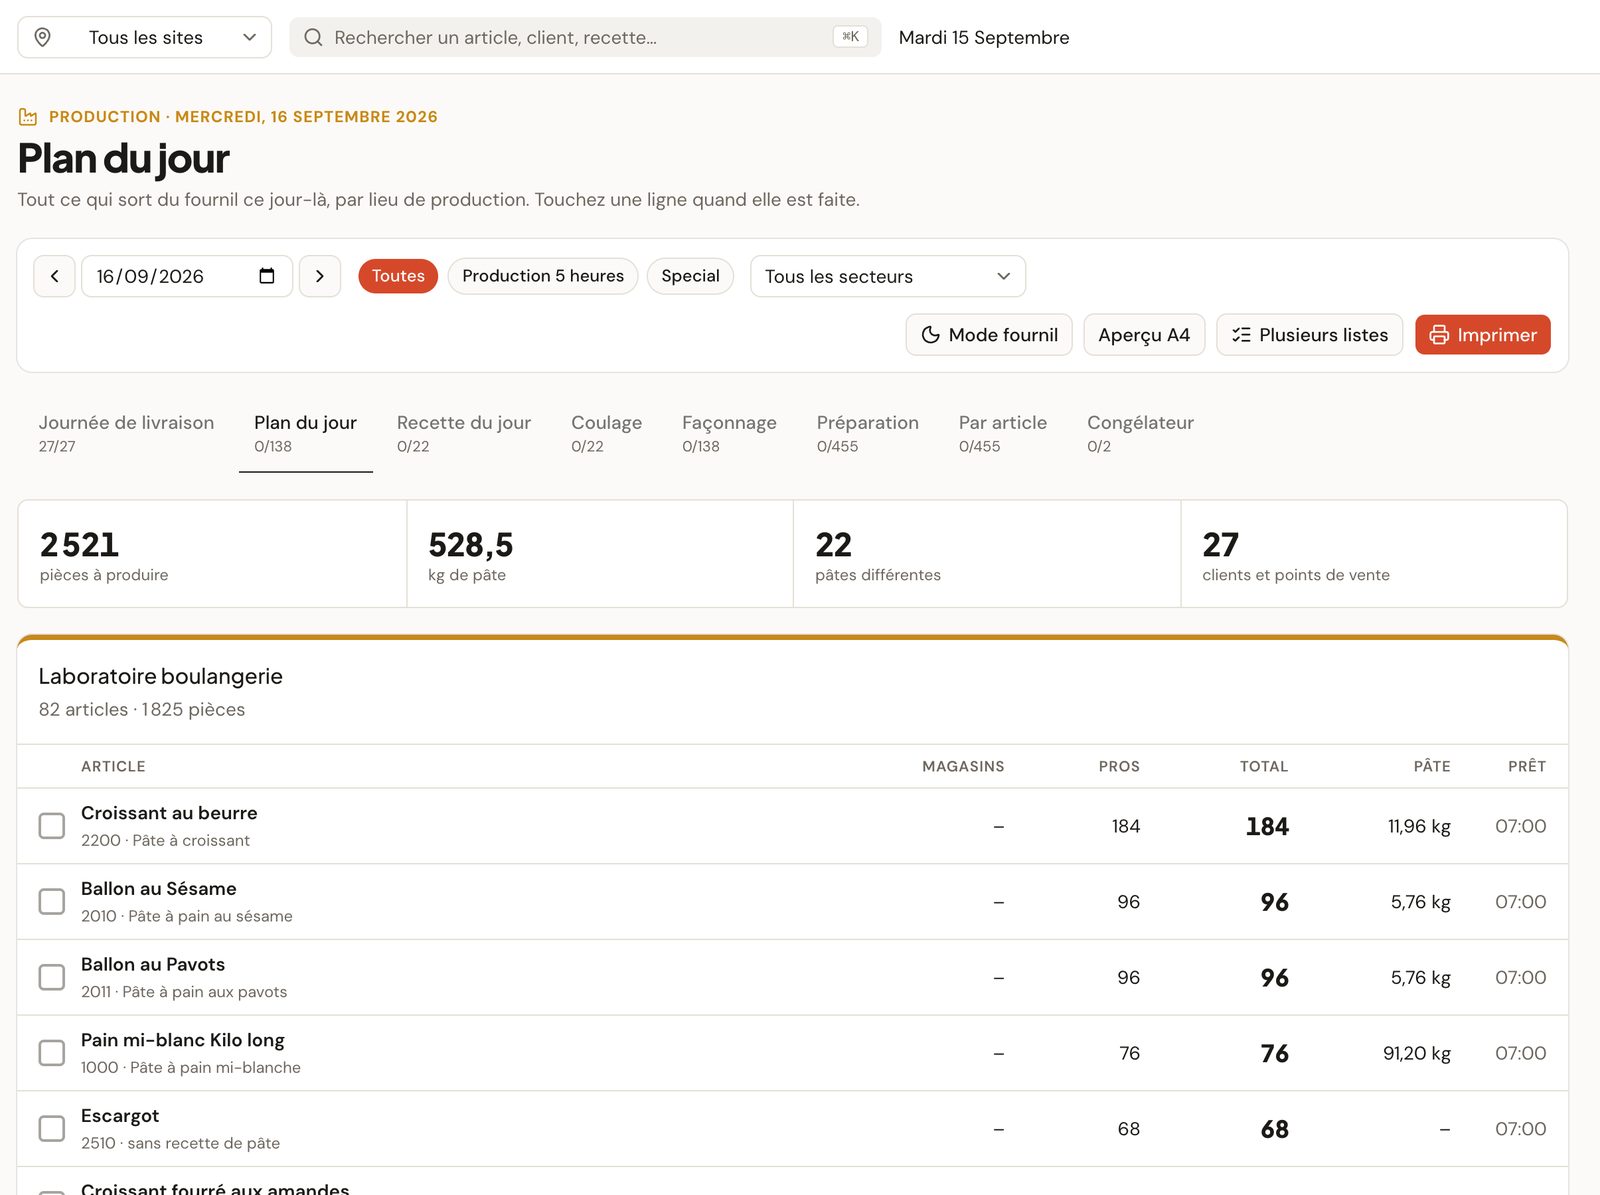Switch to the Par article tab
Image resolution: width=1600 pixels, height=1195 pixels.
1003,433
